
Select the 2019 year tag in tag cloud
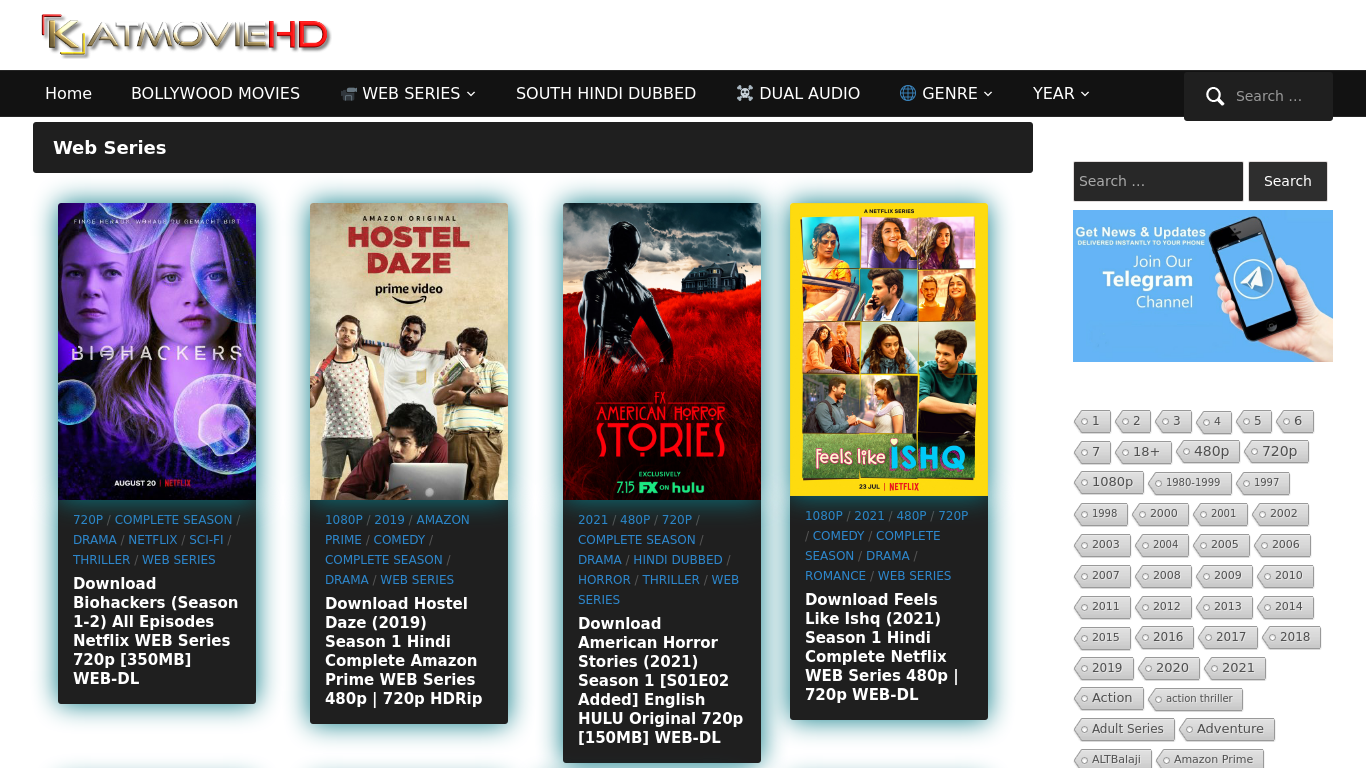(1104, 669)
